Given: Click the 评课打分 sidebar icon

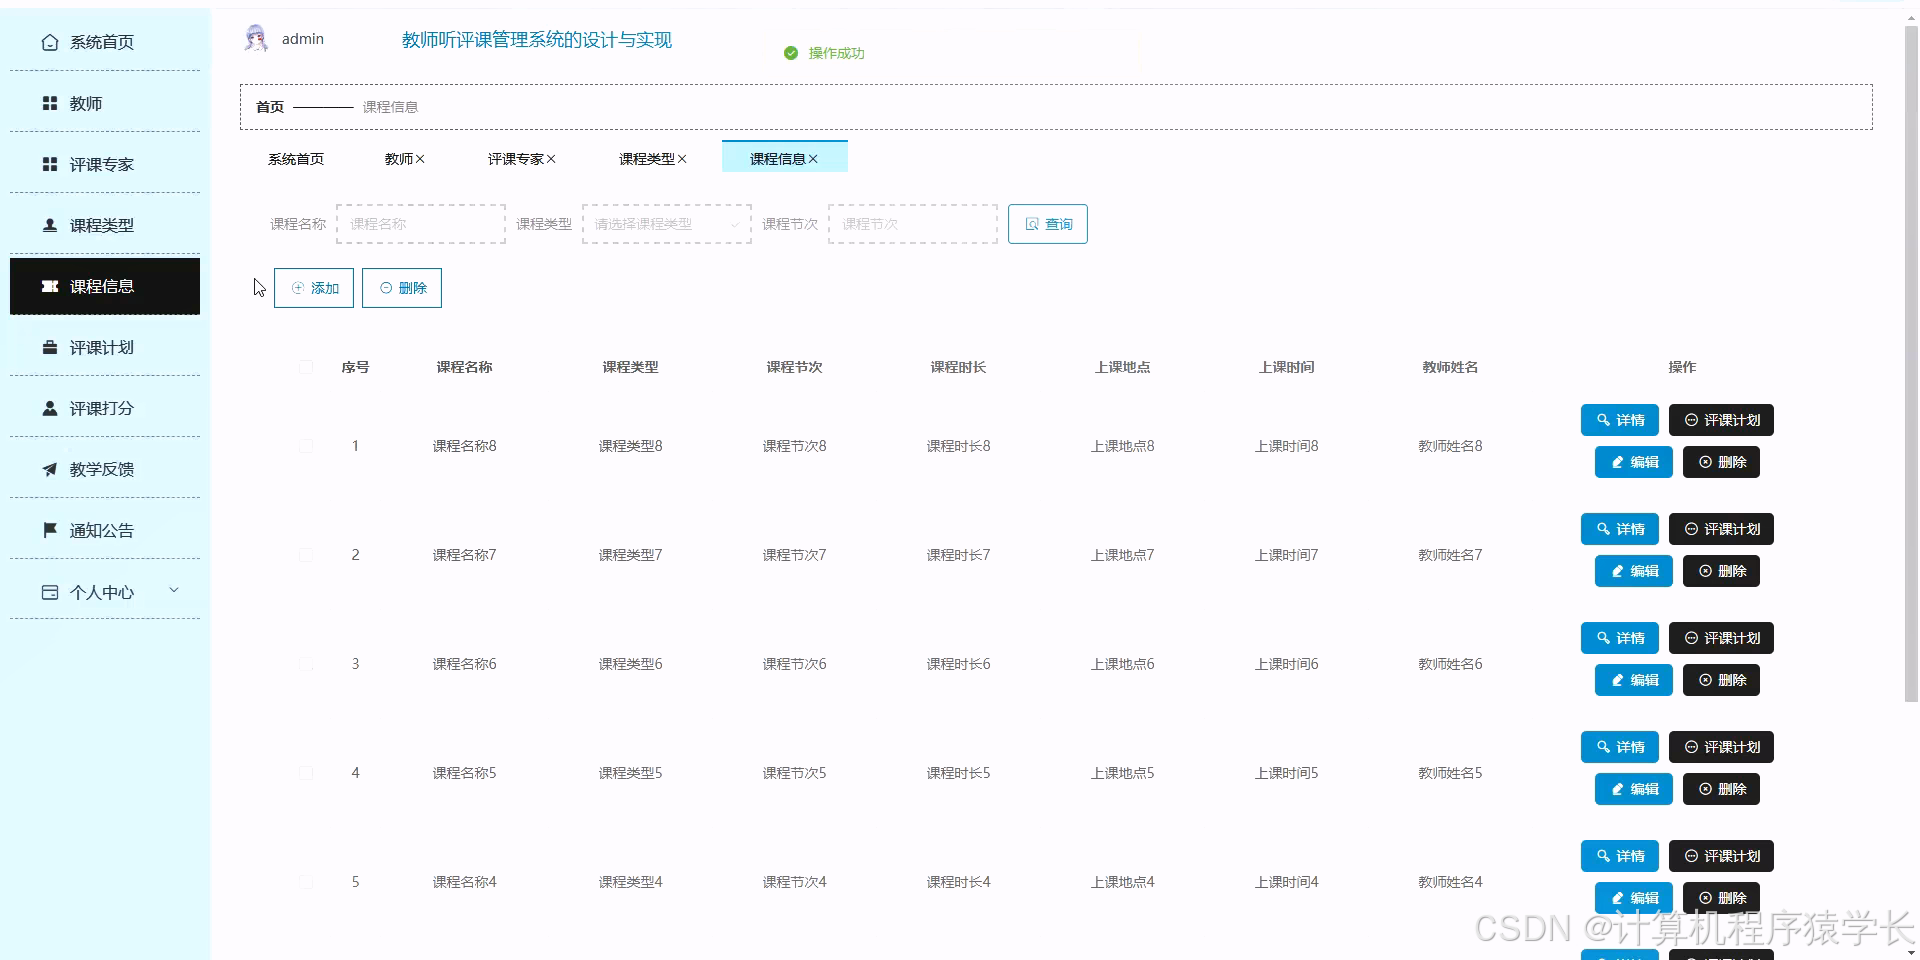Looking at the screenshot, I should [50, 408].
